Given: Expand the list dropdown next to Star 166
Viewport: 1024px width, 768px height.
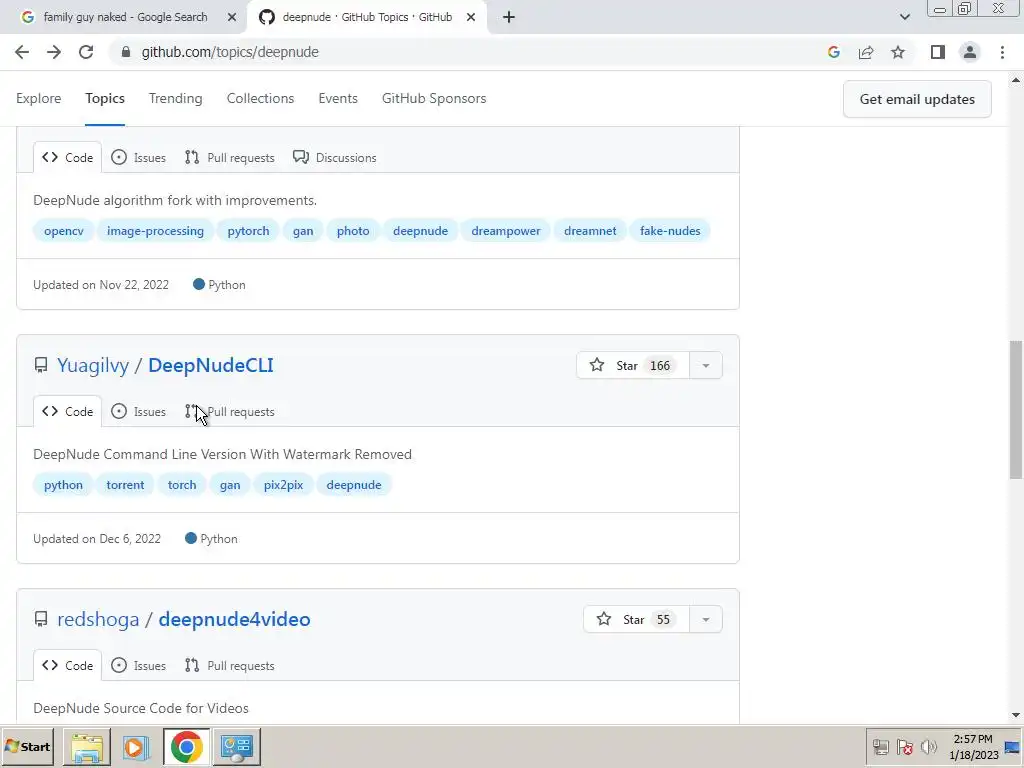Looking at the screenshot, I should pyautogui.click(x=706, y=366).
